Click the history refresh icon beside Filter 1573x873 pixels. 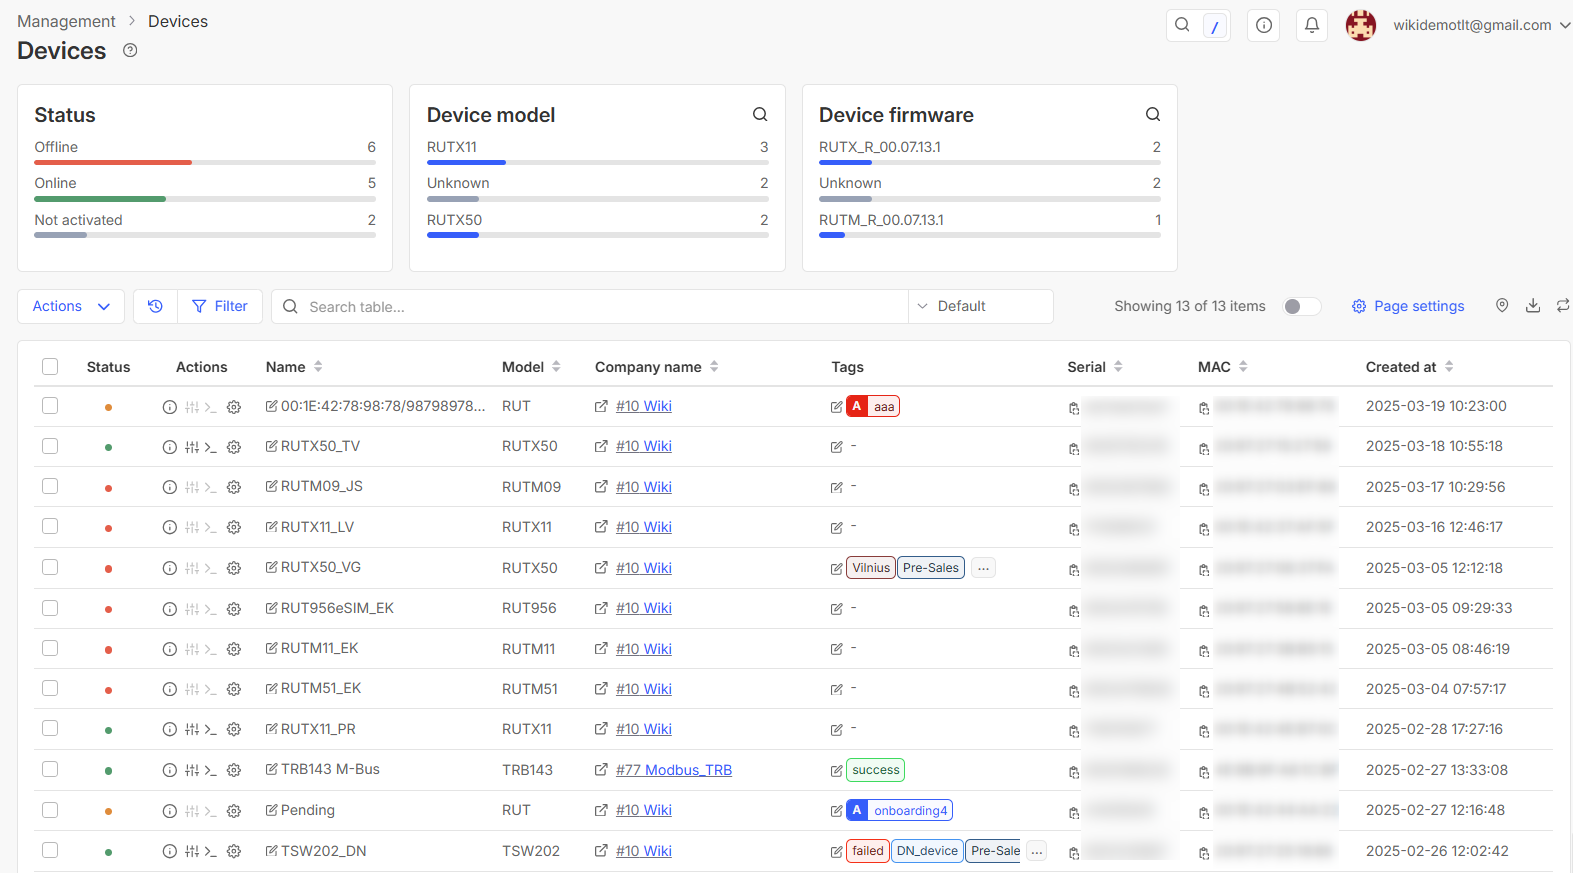click(x=155, y=306)
